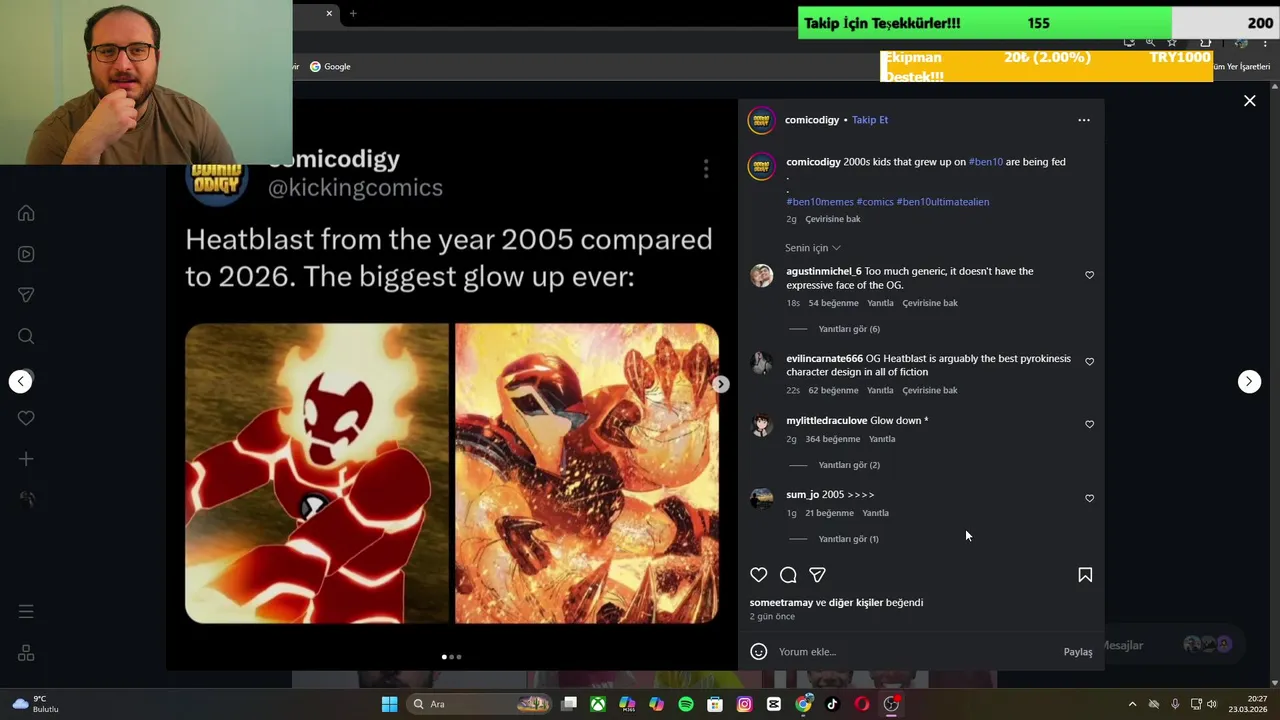Open comicodigy profile from post header
This screenshot has height=720, width=1280.
point(812,120)
